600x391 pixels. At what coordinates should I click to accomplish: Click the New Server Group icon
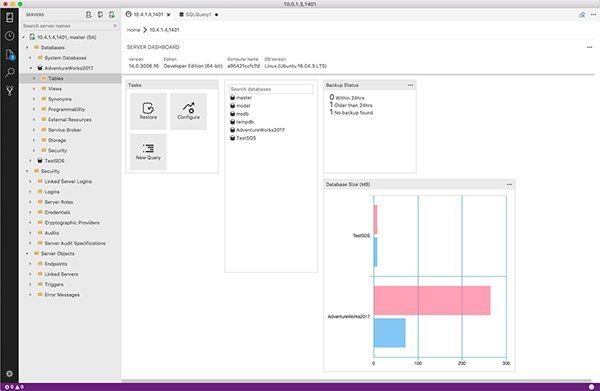(x=100, y=15)
